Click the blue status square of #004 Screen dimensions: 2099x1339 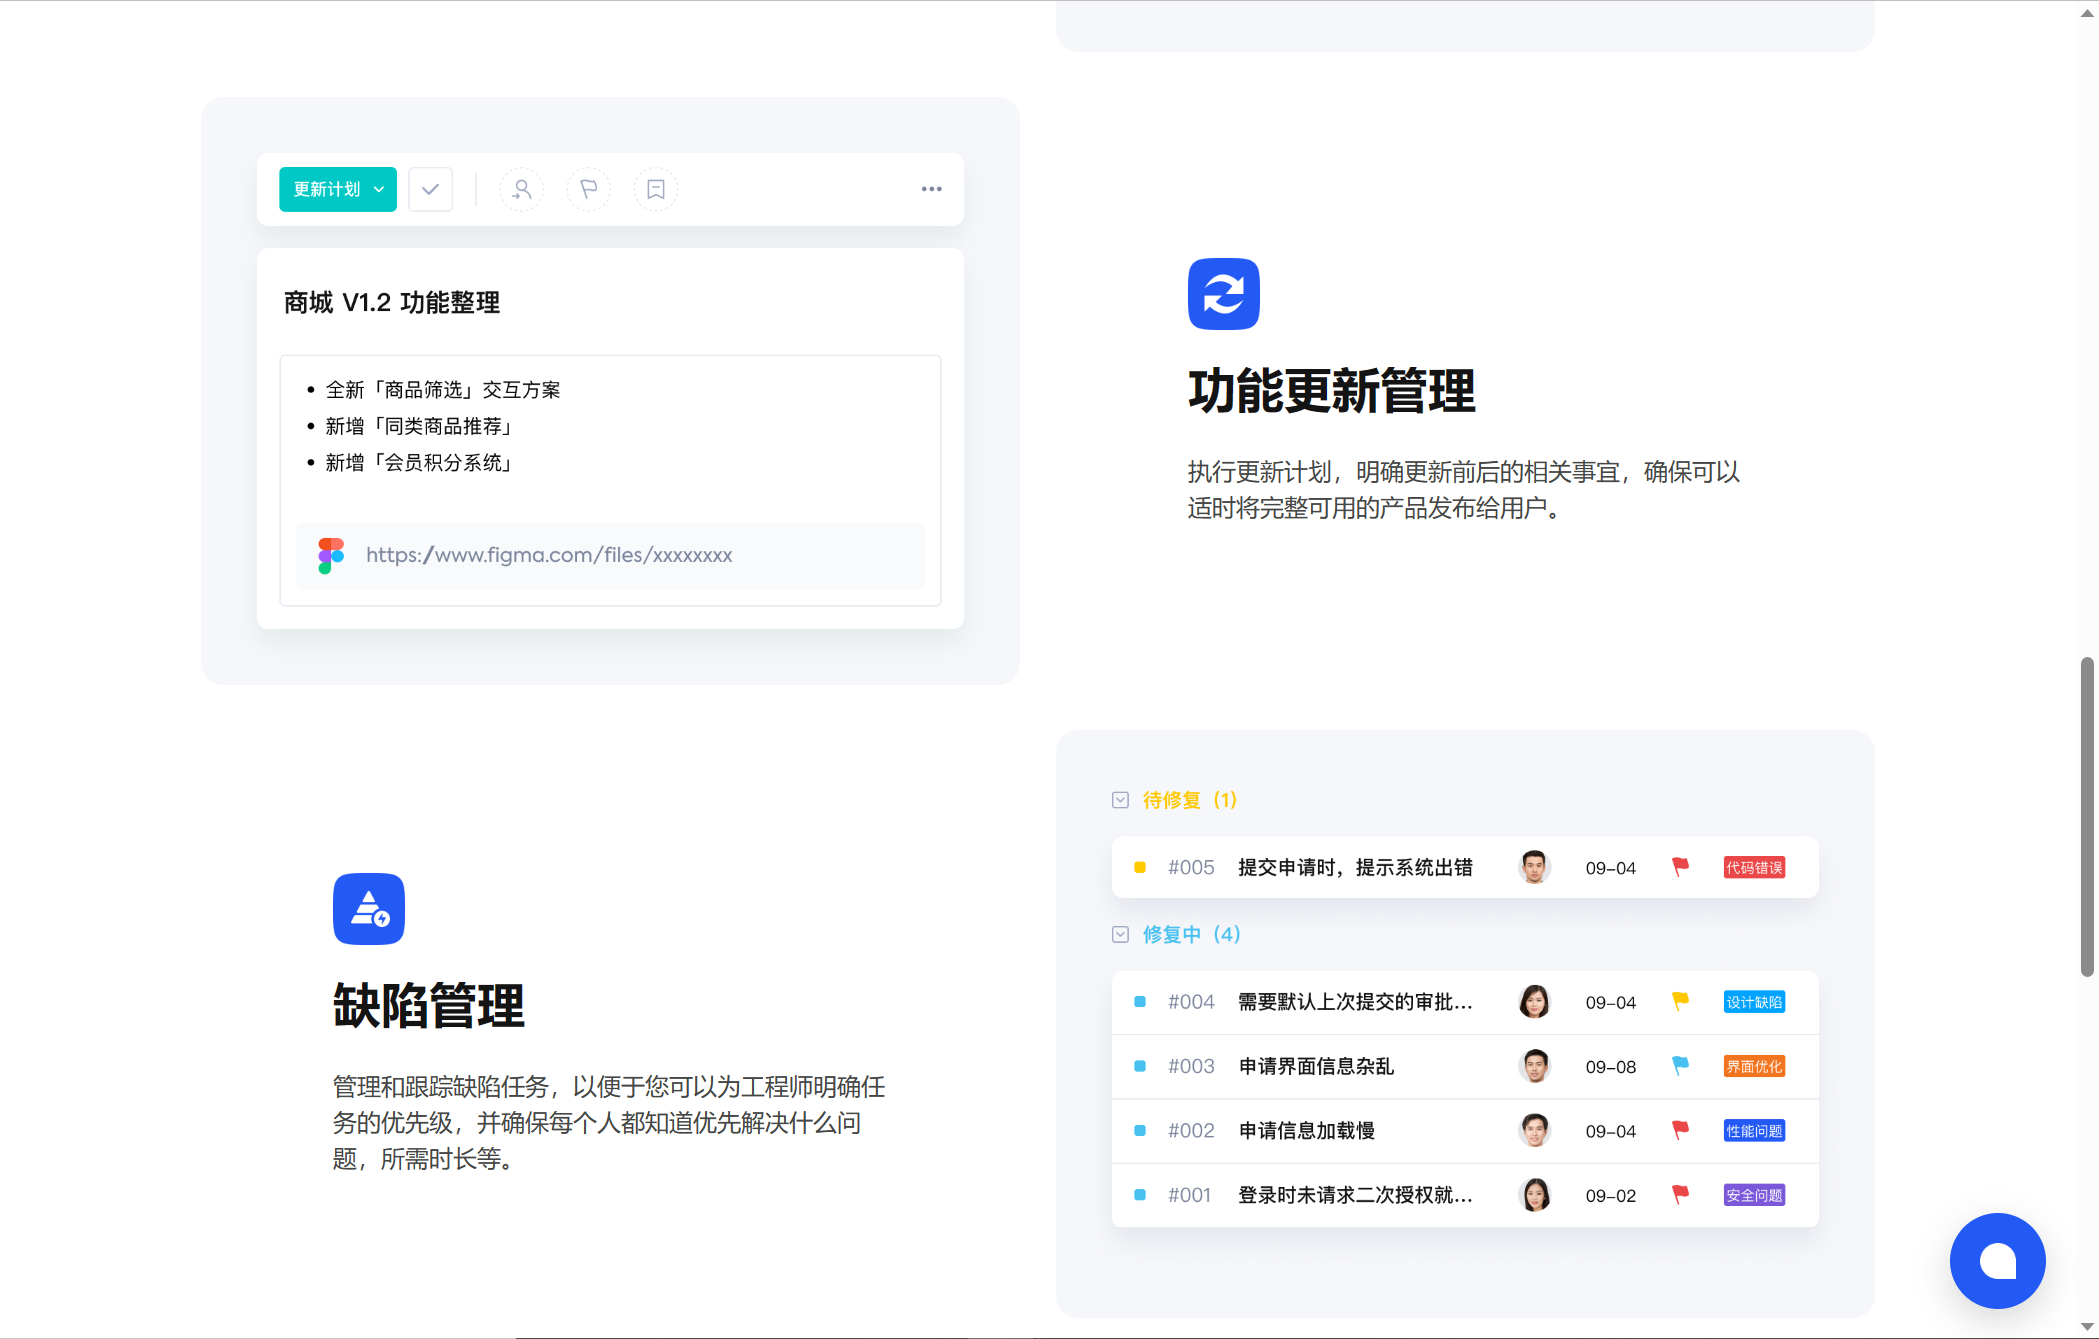click(1139, 1002)
